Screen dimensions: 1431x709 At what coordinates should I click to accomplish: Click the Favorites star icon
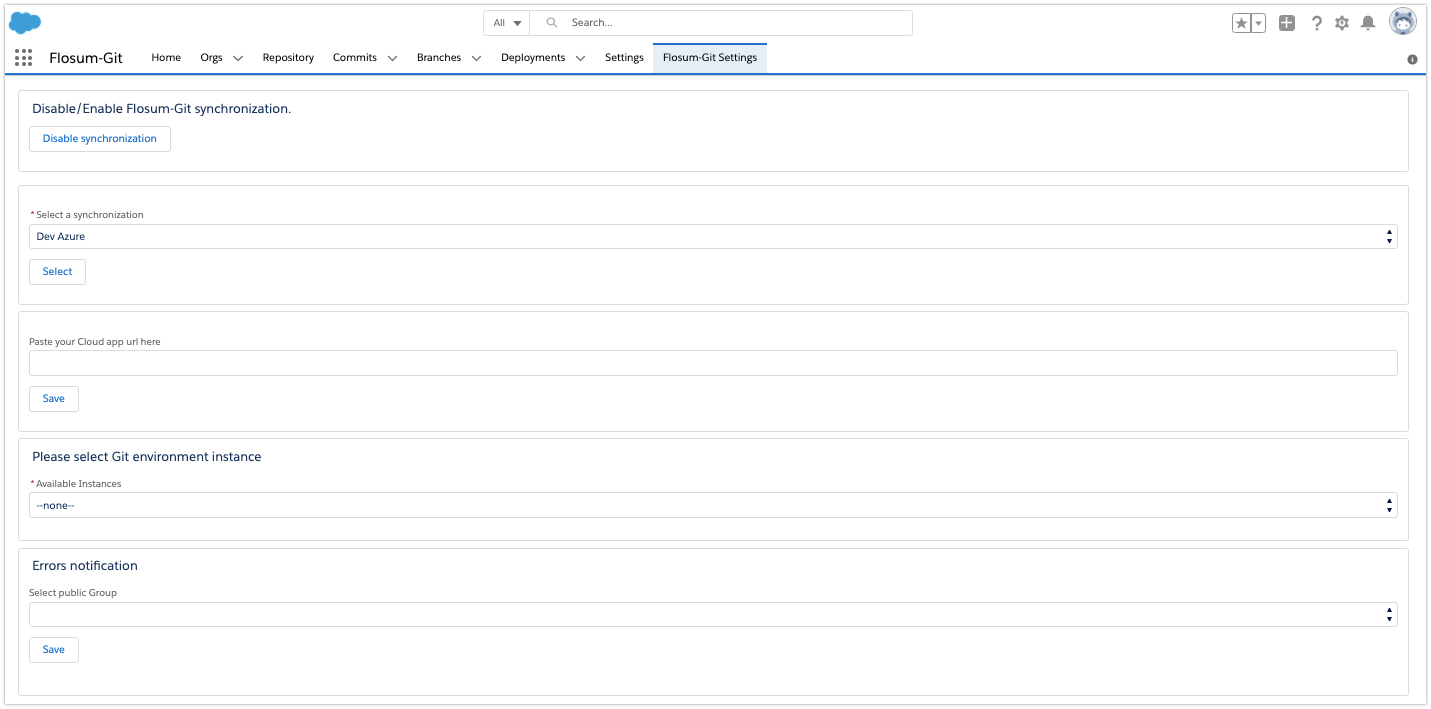(x=1241, y=23)
